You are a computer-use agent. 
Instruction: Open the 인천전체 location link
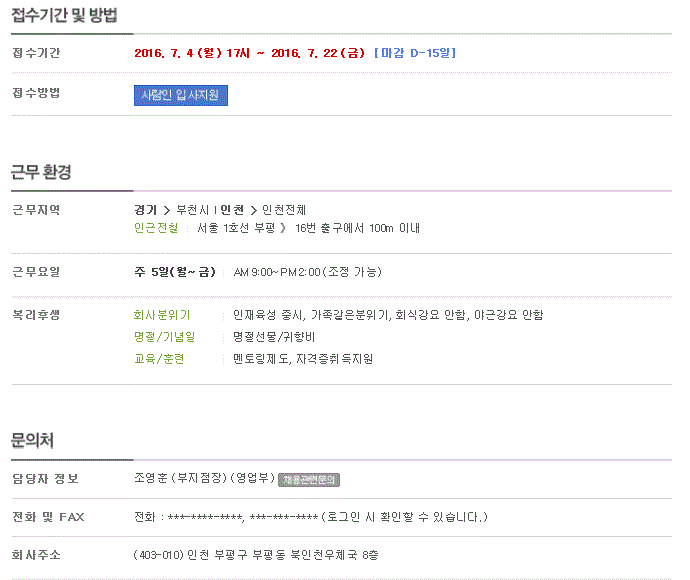click(x=284, y=210)
